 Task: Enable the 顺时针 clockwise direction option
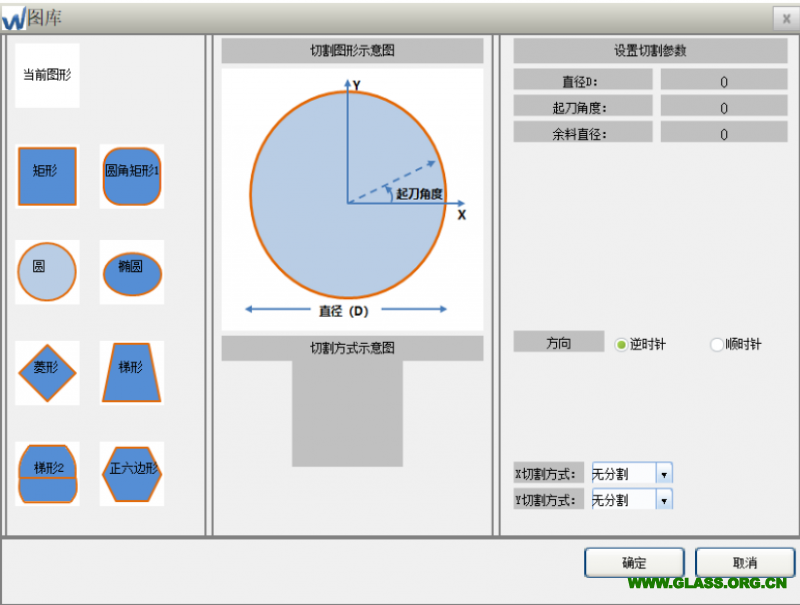pyautogui.click(x=716, y=344)
